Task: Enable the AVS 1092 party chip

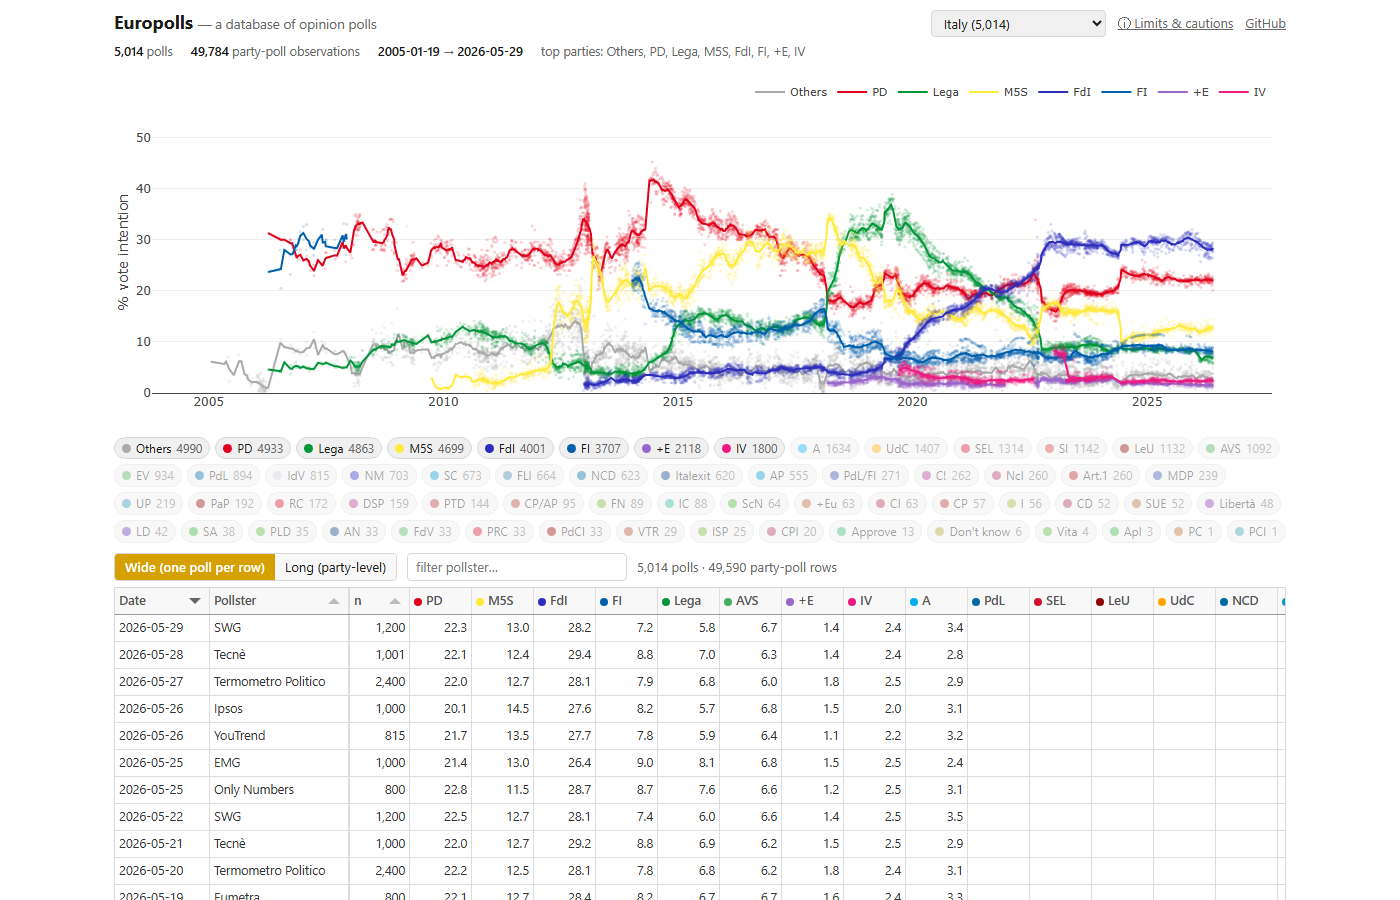Action: tap(1238, 449)
